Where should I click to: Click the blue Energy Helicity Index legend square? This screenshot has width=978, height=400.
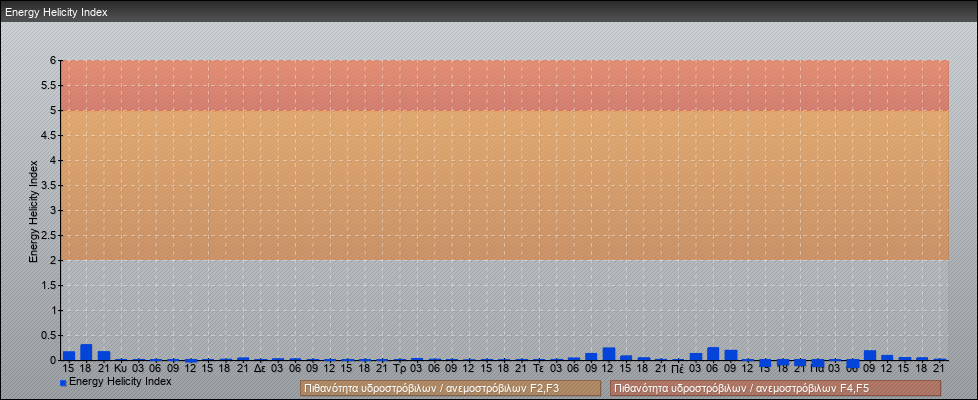pos(63,383)
